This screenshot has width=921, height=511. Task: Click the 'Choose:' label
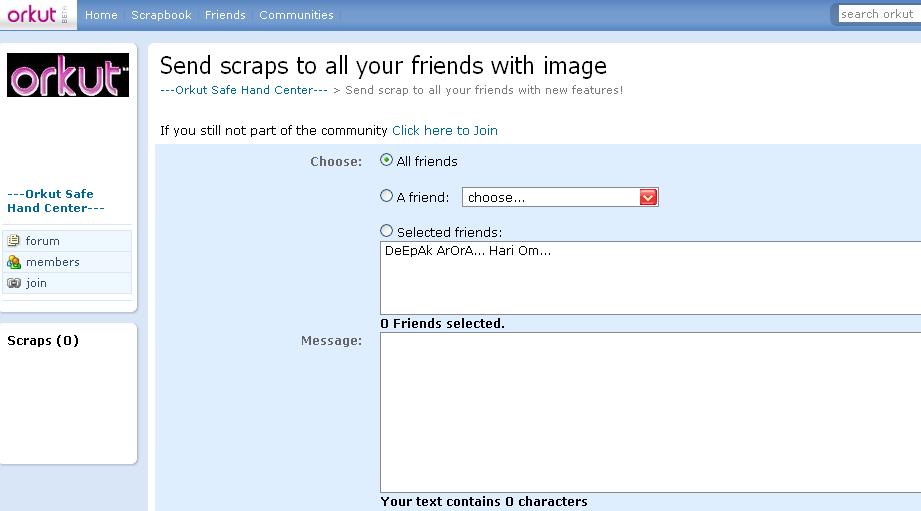pyautogui.click(x=336, y=162)
